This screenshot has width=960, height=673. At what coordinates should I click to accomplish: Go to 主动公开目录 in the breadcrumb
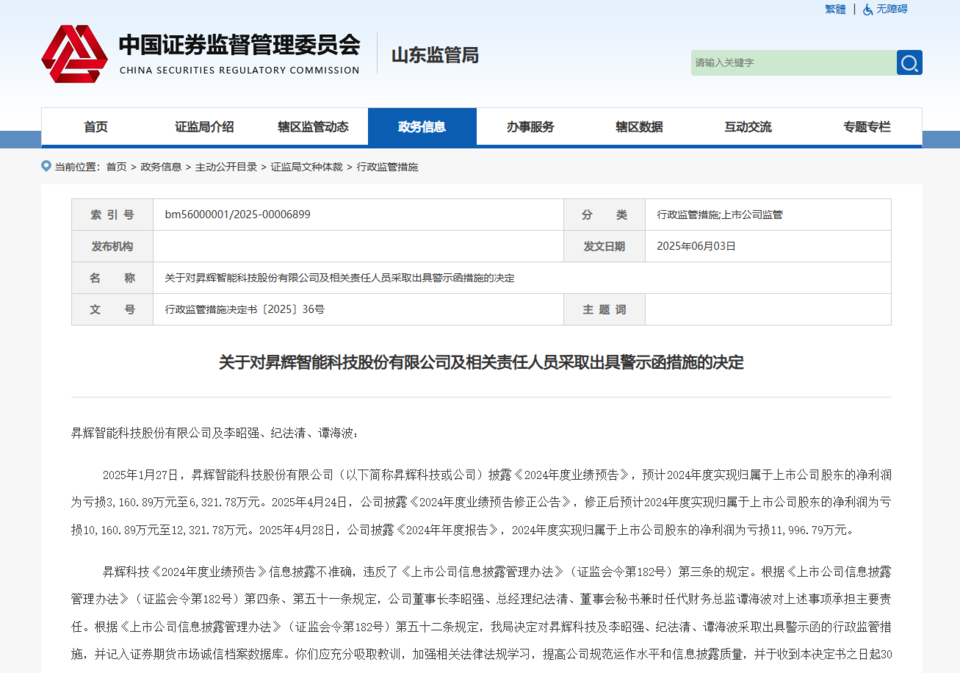pos(226,167)
